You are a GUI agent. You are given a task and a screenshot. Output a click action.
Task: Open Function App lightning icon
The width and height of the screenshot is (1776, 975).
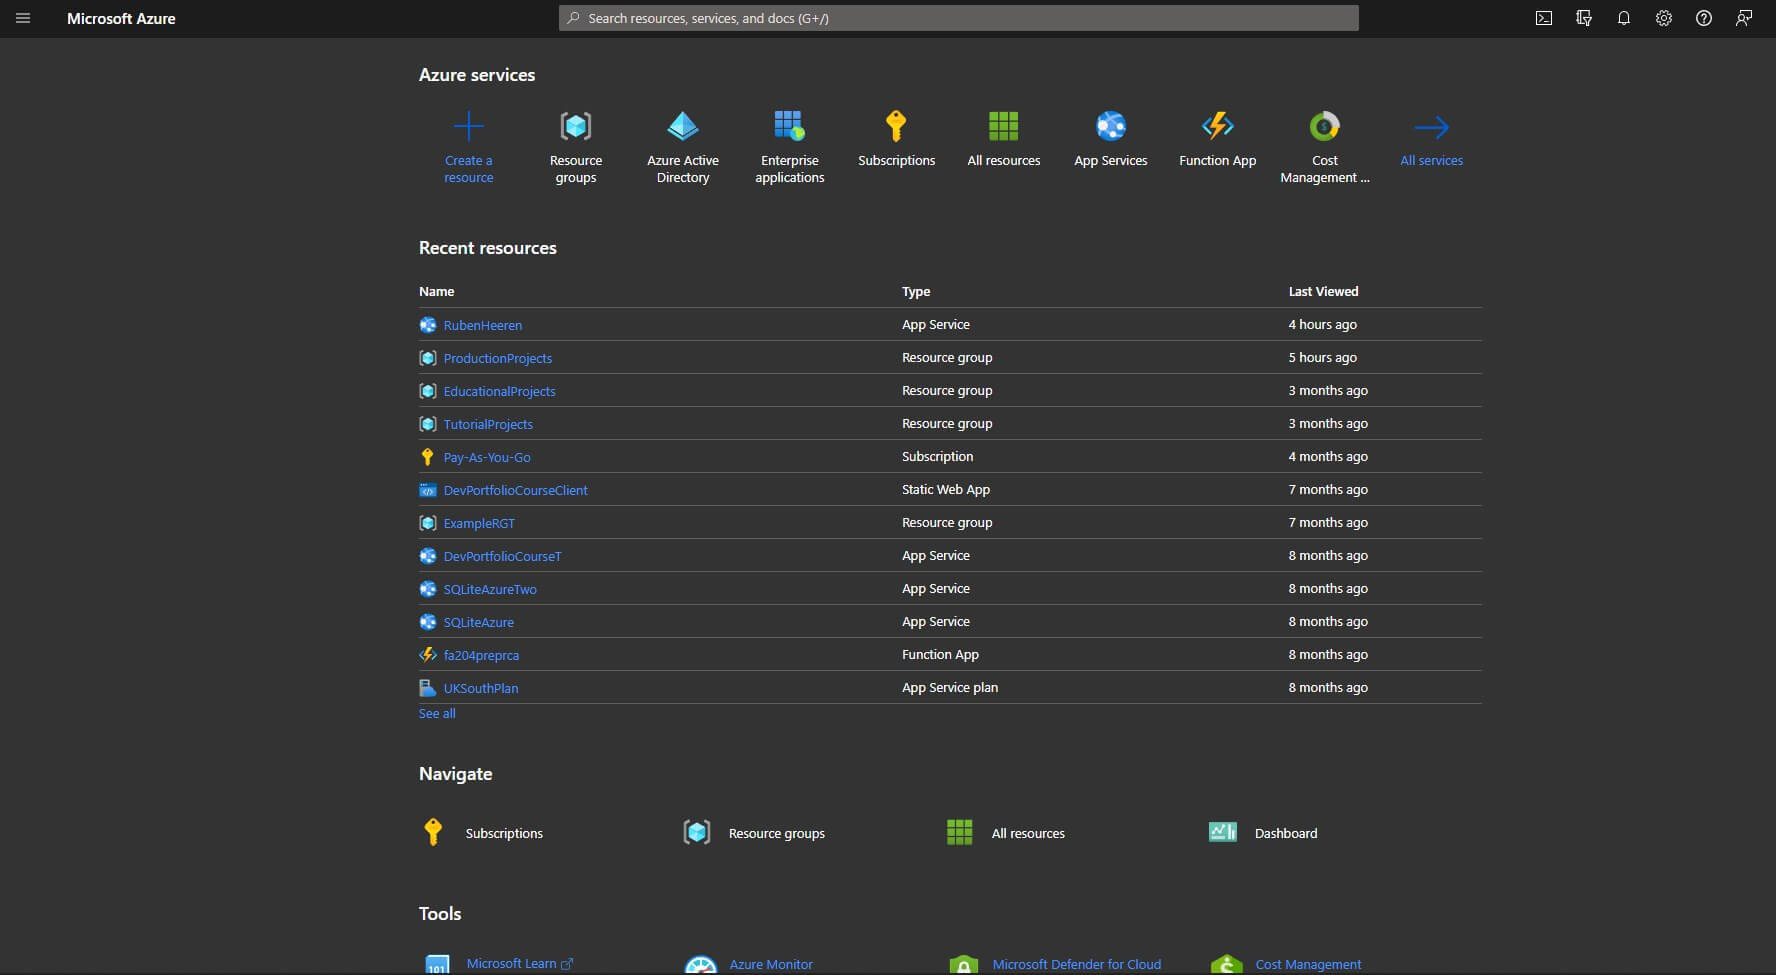click(x=1218, y=126)
